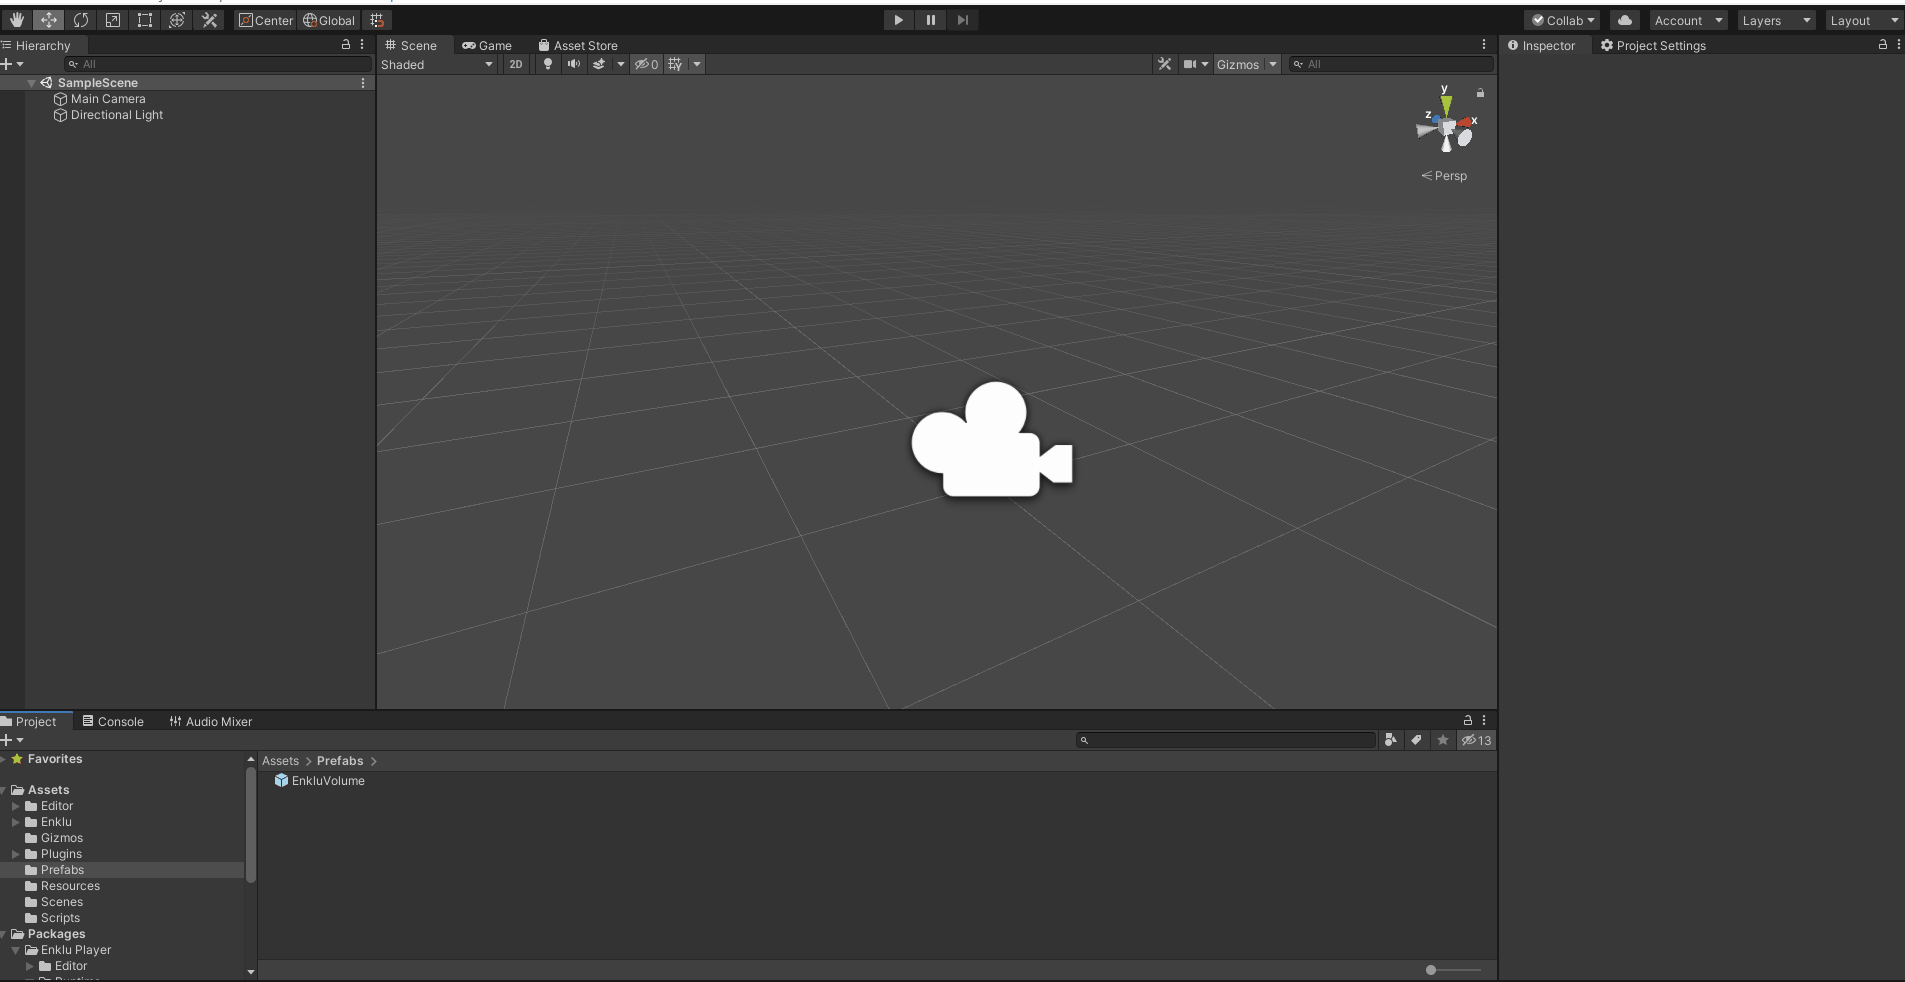Toggle scene grid visibility icon
The height and width of the screenshot is (982, 1905).
pos(676,64)
